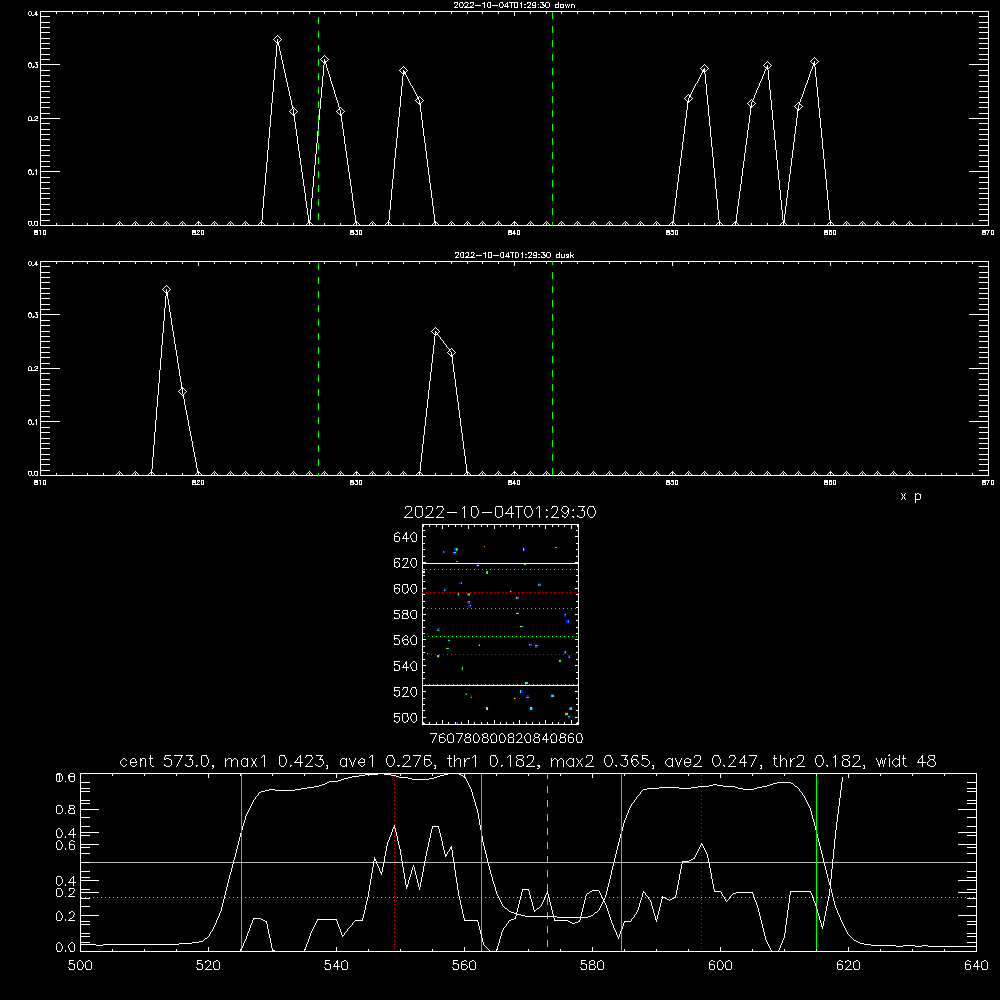
Task: Select the tallest diamond marker in dawn plot
Action: point(277,40)
